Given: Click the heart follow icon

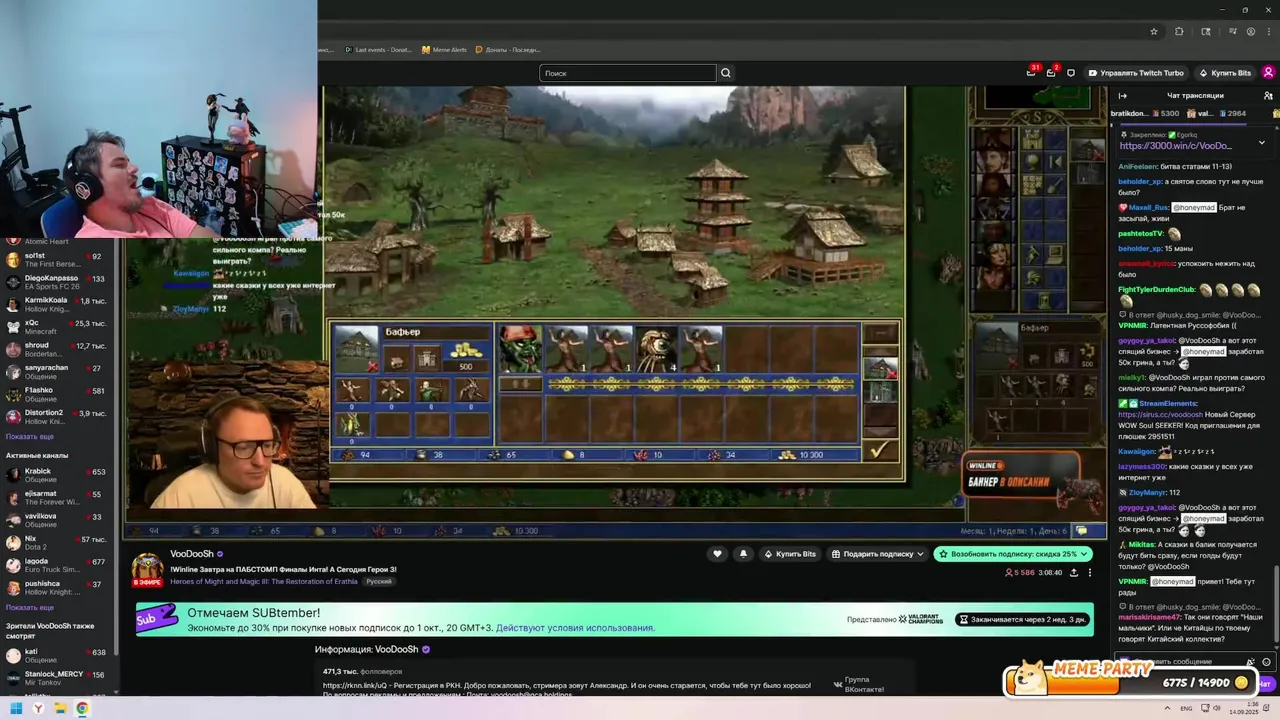Looking at the screenshot, I should click(x=717, y=554).
